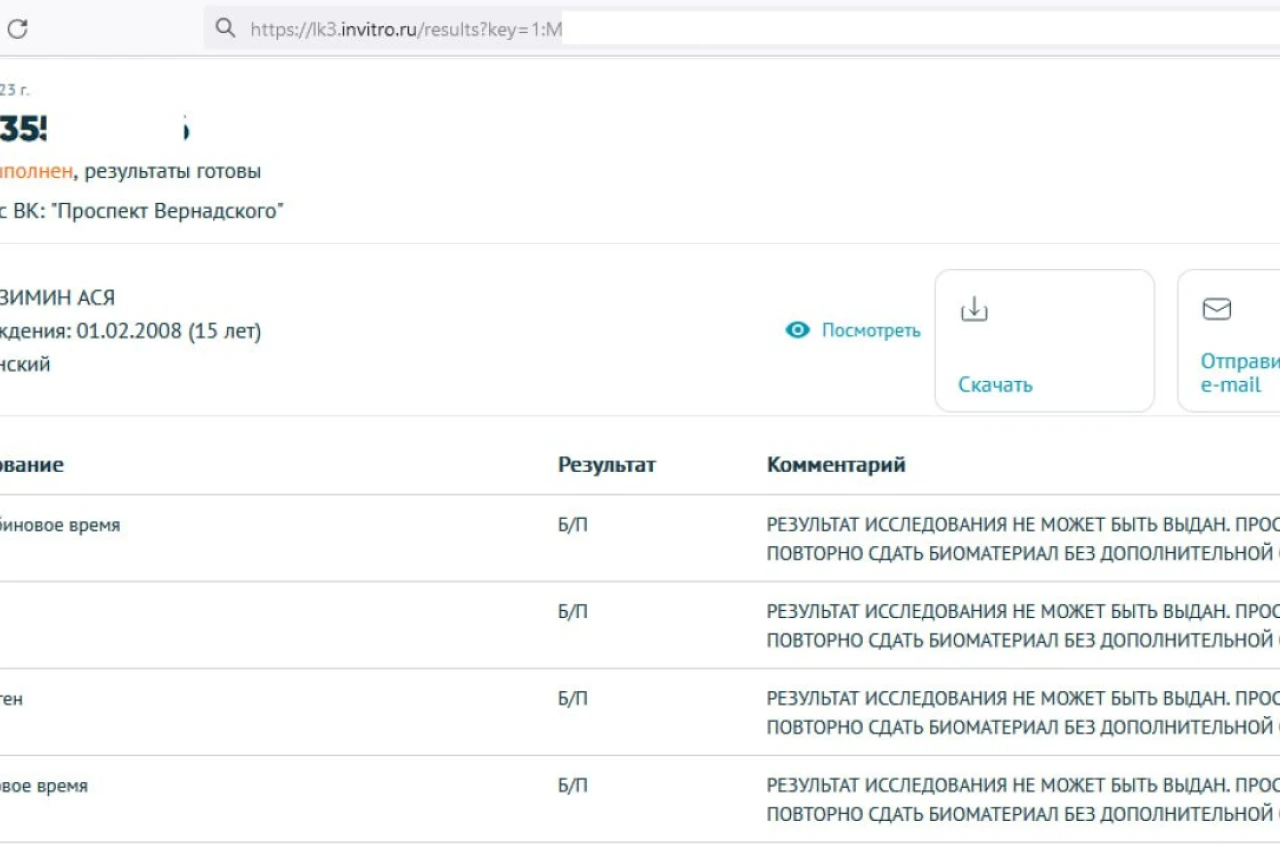Screen dimensions: 1280x854
Task: Send results using Отправить e-mail
Action: point(1240,373)
